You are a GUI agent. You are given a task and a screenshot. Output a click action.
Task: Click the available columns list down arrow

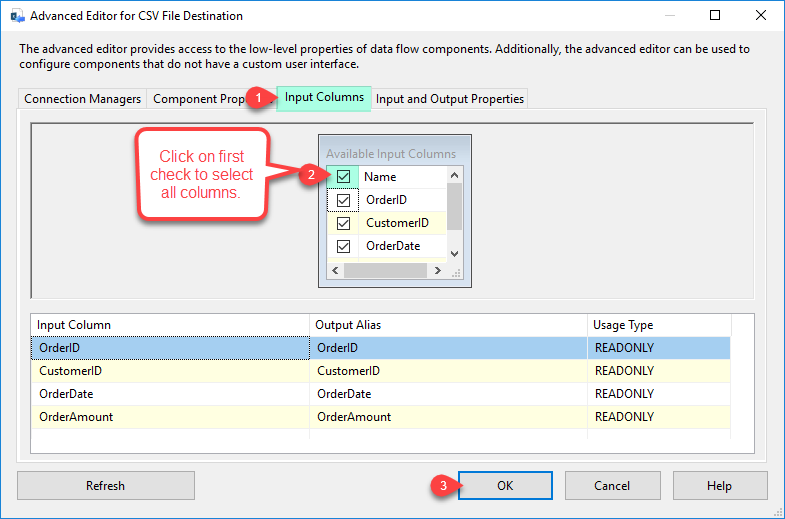[455, 254]
